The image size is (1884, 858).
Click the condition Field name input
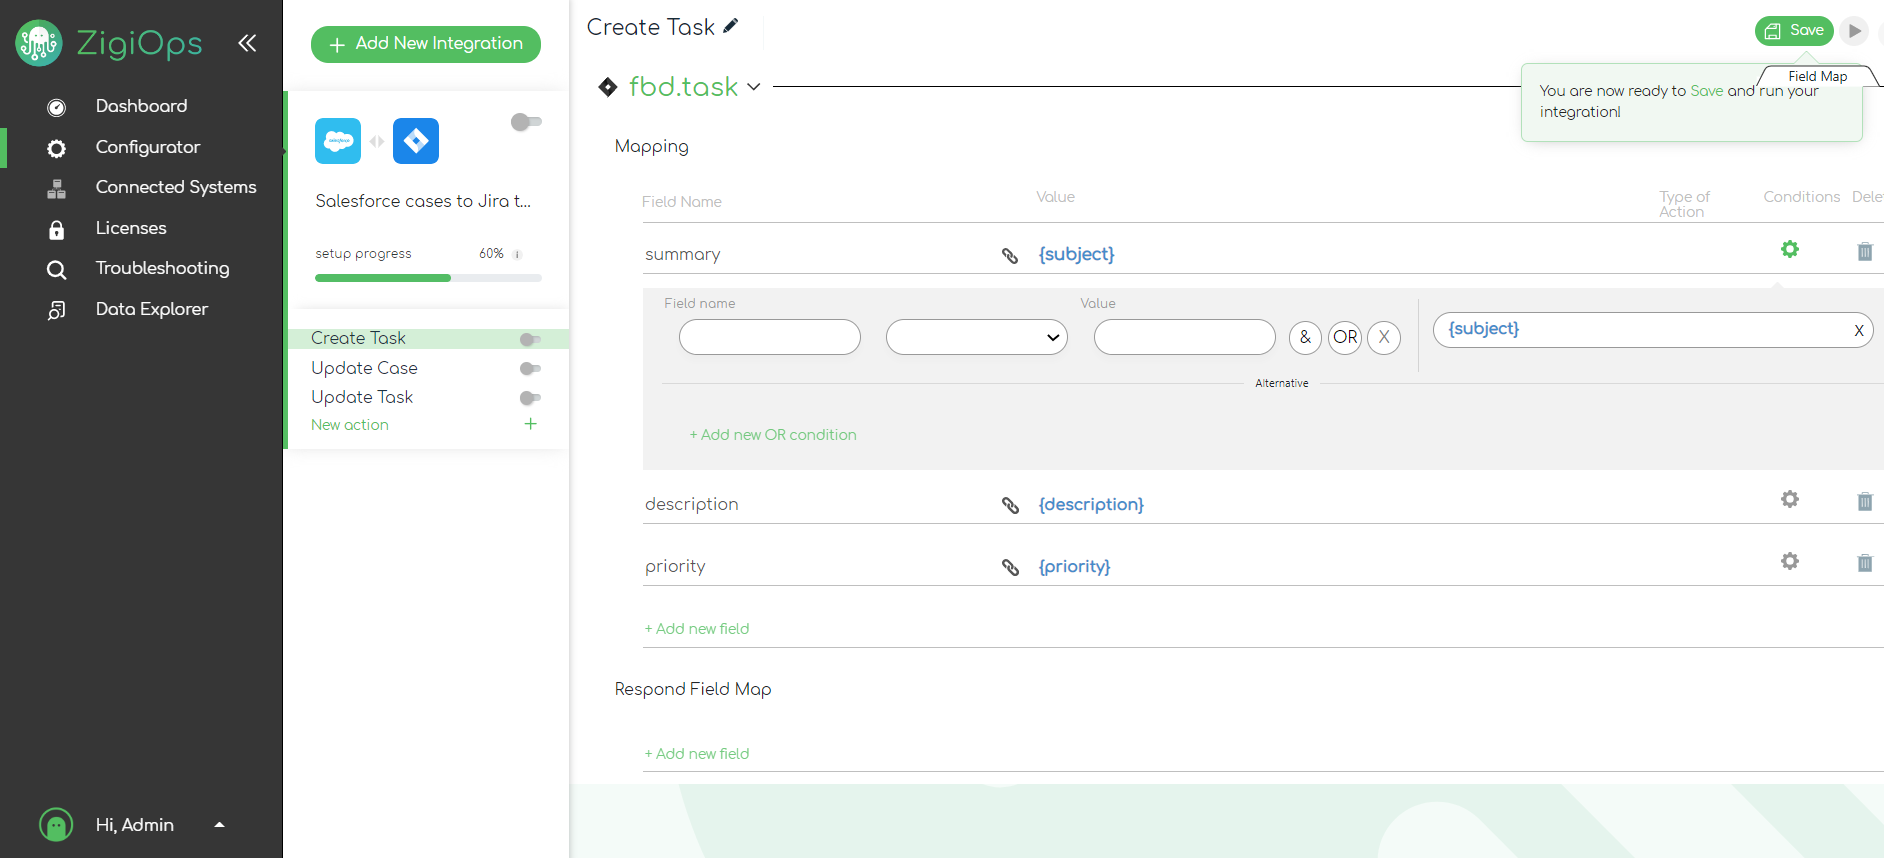click(x=770, y=337)
